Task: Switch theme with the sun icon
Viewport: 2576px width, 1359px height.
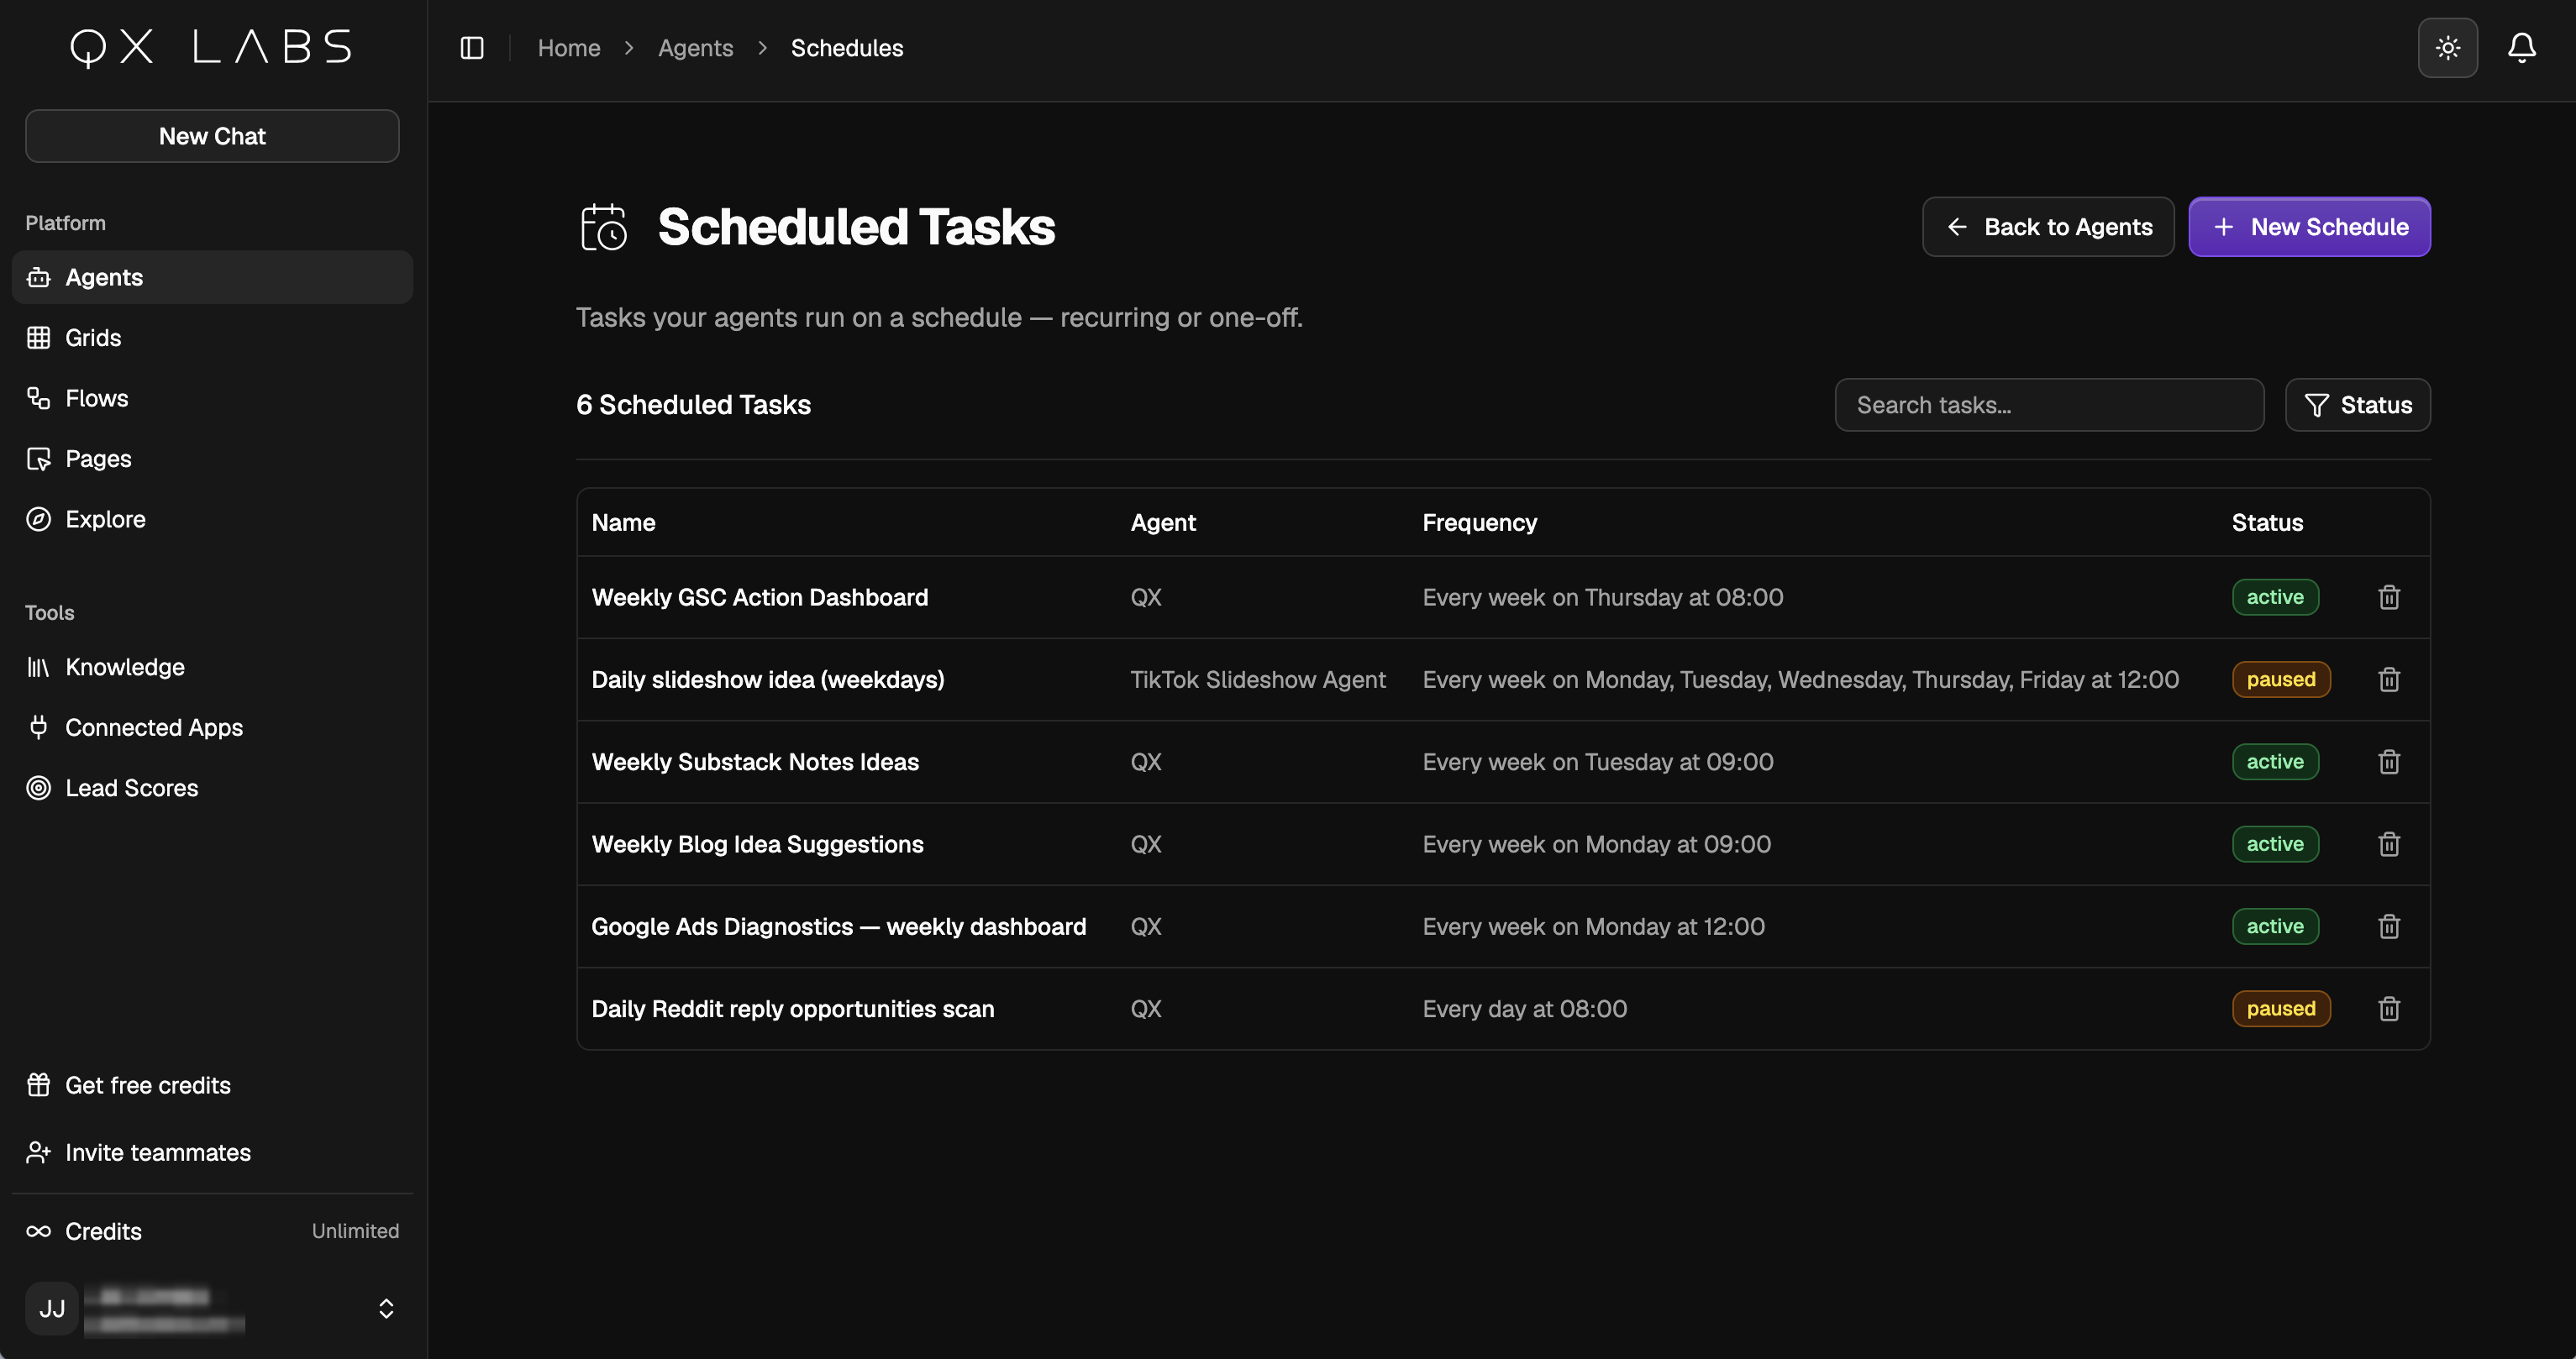Action: pos(2447,48)
